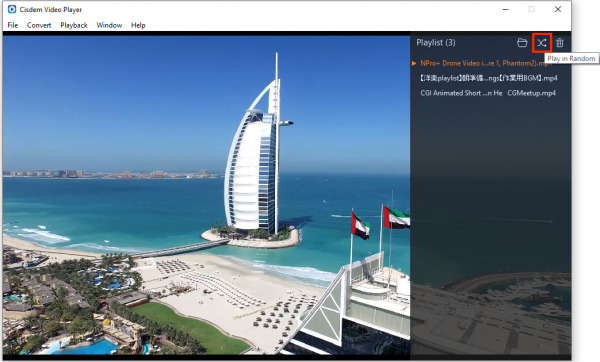
Task: Toggle the Play in Random shuffle icon
Action: [x=541, y=43]
